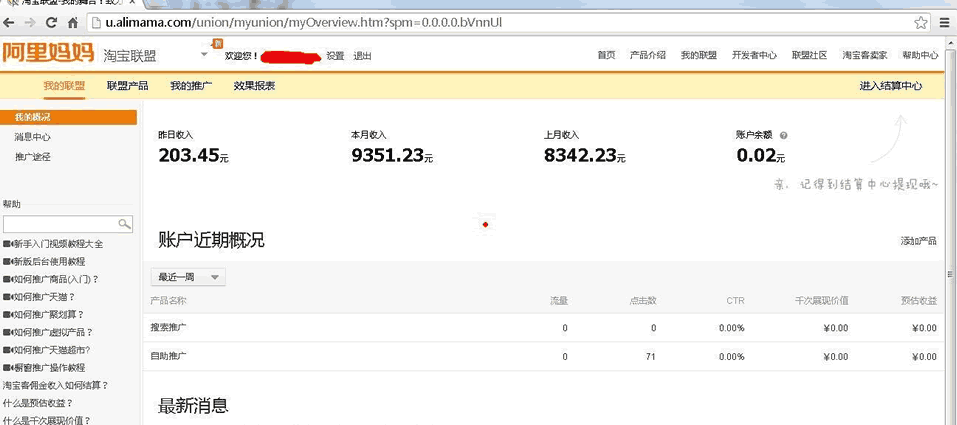Click the 千次展现价值 column header
This screenshot has height=425, width=957.
pyautogui.click(x=822, y=301)
